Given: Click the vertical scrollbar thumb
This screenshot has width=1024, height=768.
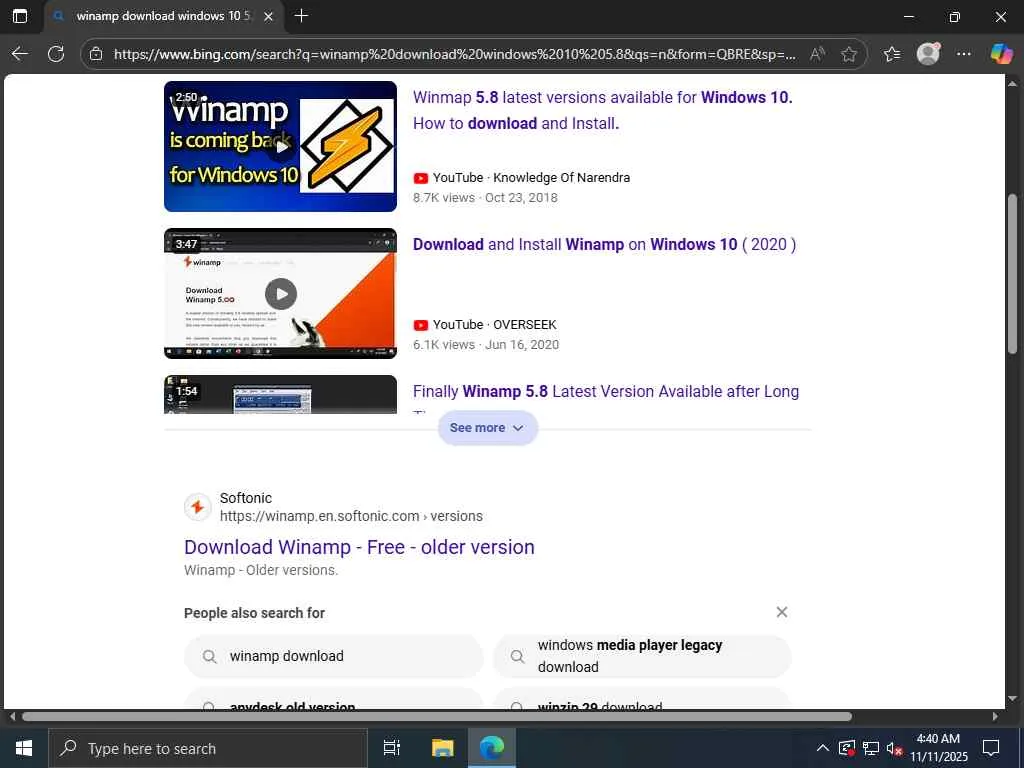Looking at the screenshot, I should pyautogui.click(x=1012, y=274).
